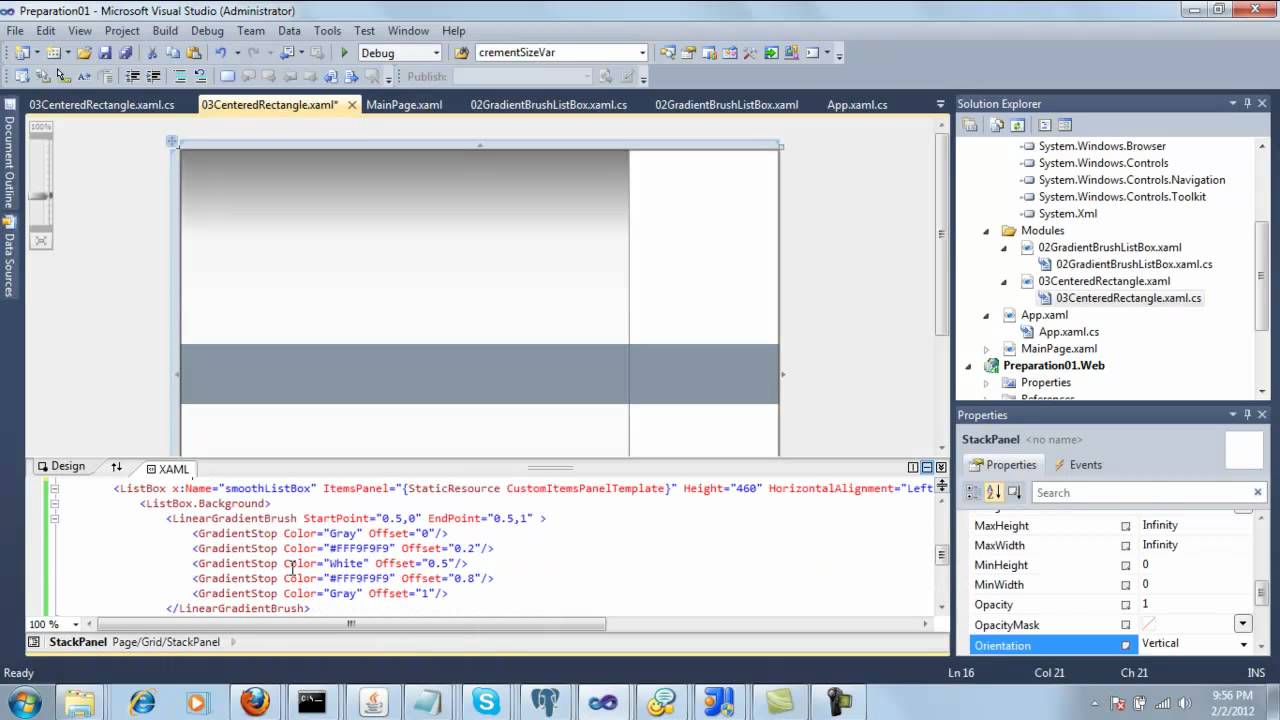Swap Design and XAML panes icon
The width and height of the screenshot is (1280, 720).
click(x=116, y=467)
